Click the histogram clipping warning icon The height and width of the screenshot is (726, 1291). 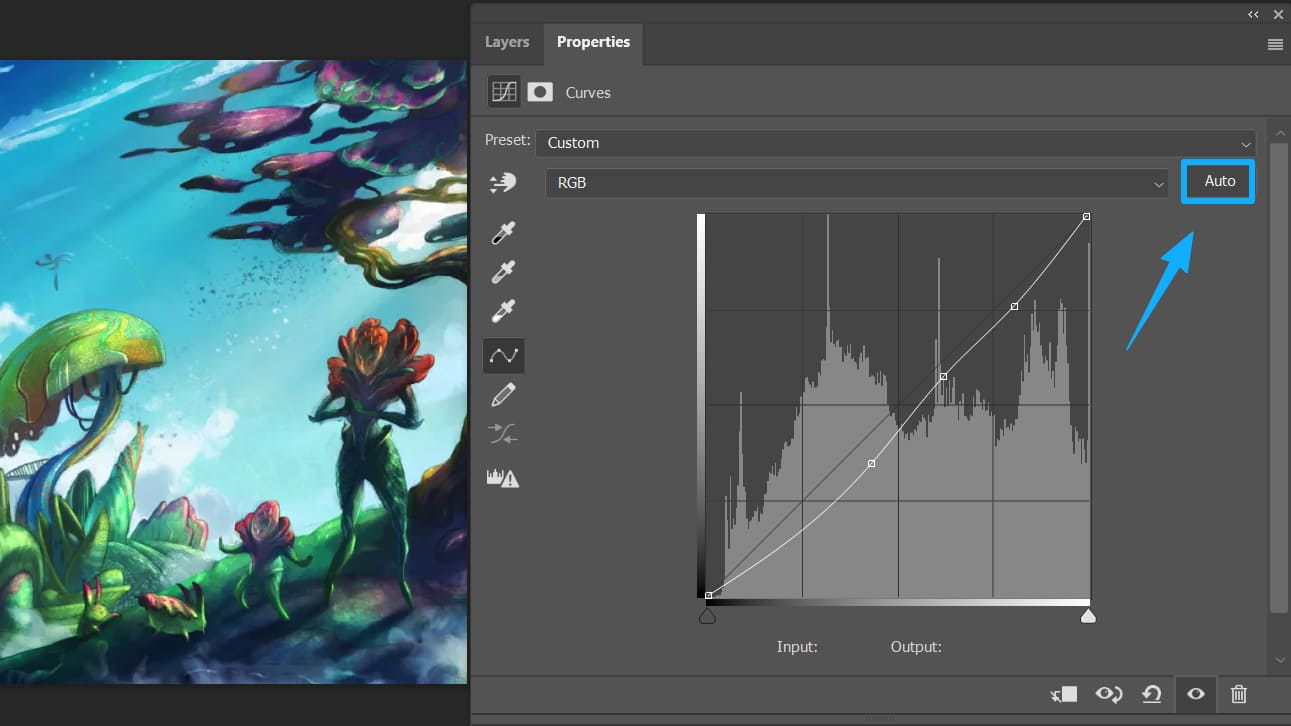click(503, 478)
